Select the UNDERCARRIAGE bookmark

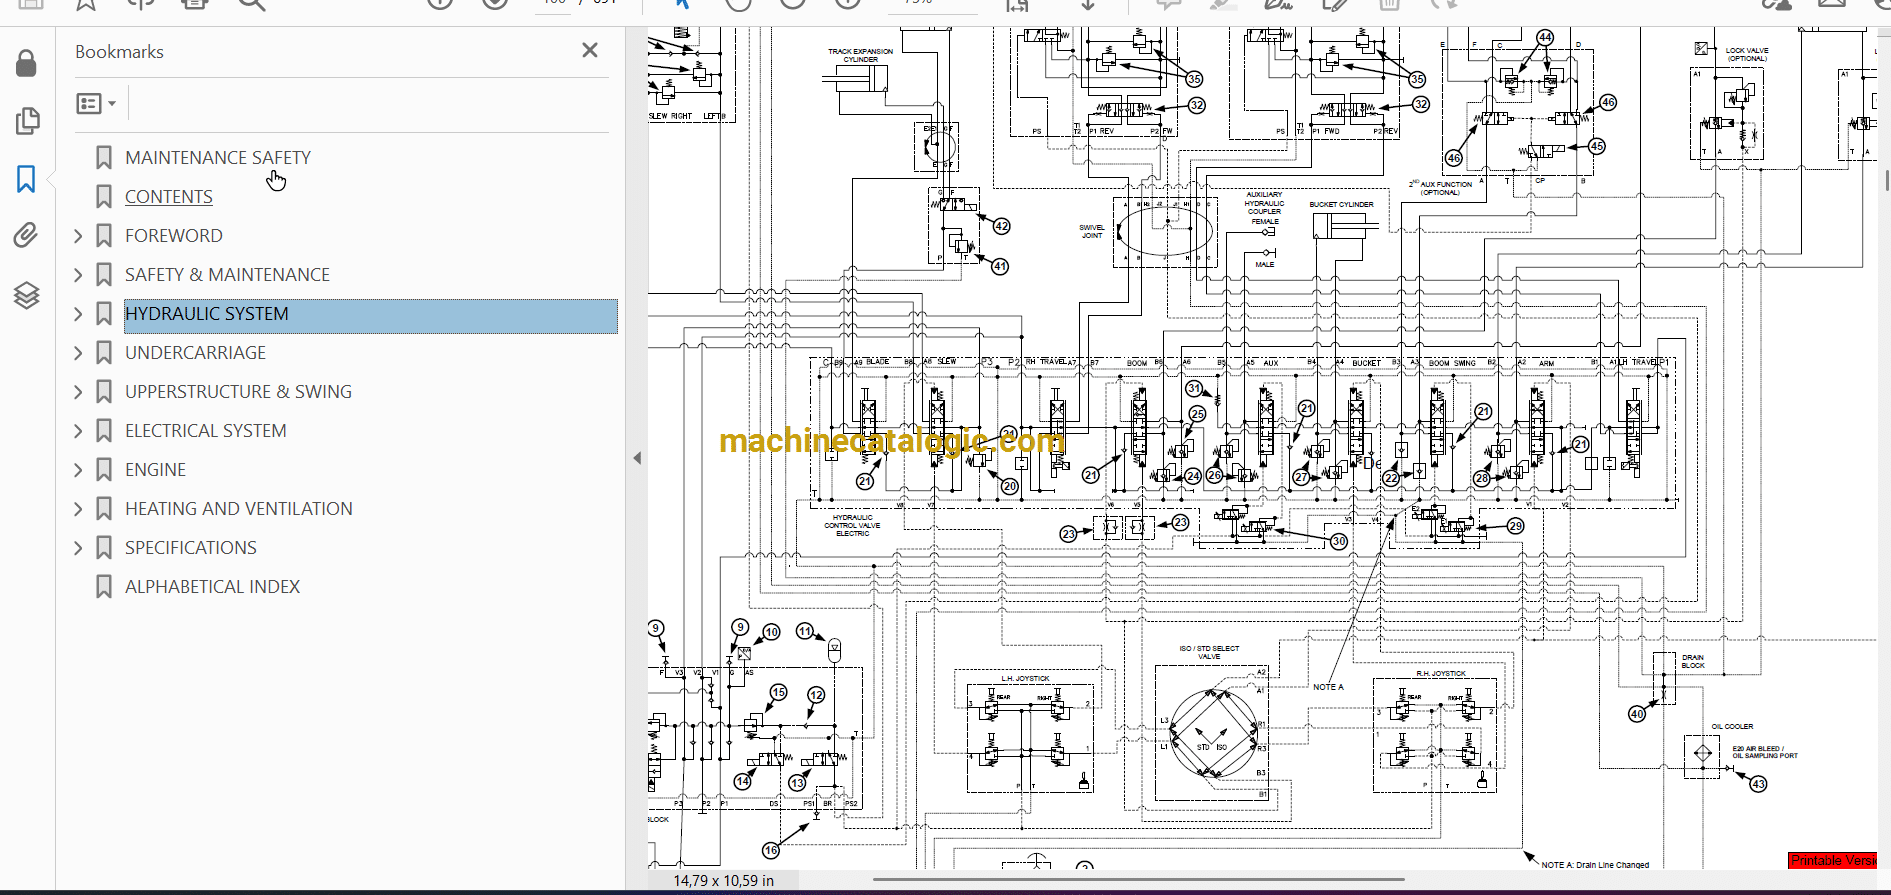195,353
